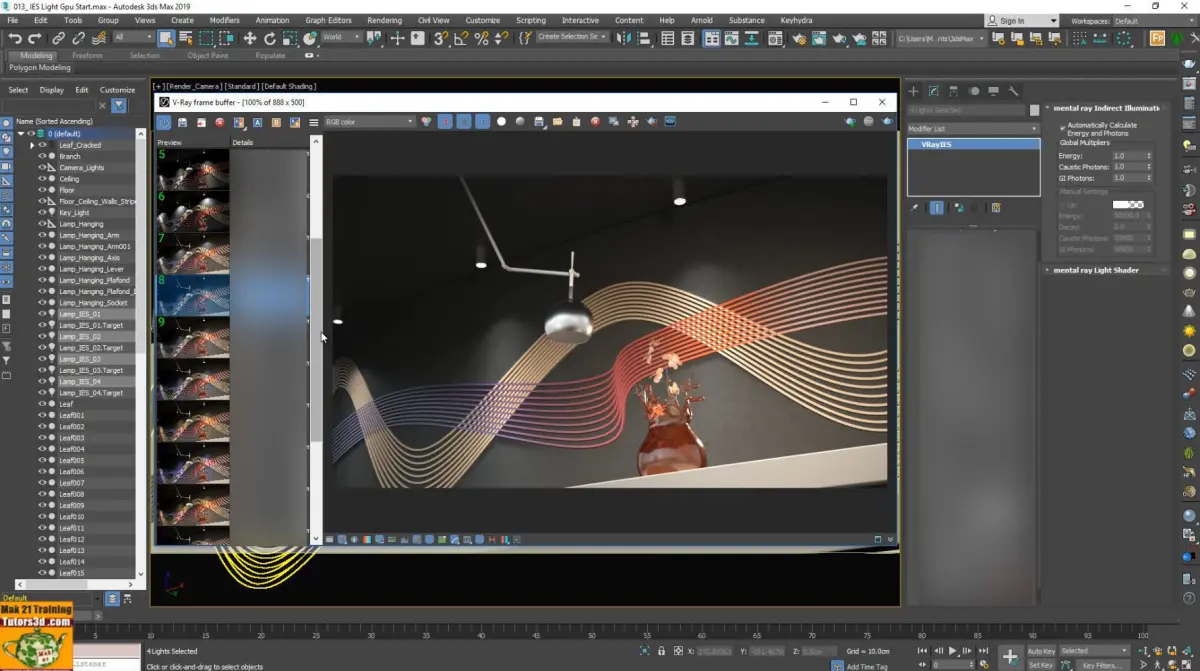This screenshot has height=671, width=1200.
Task: Click the Redo arrow in main toolbar
Action: pos(37,38)
